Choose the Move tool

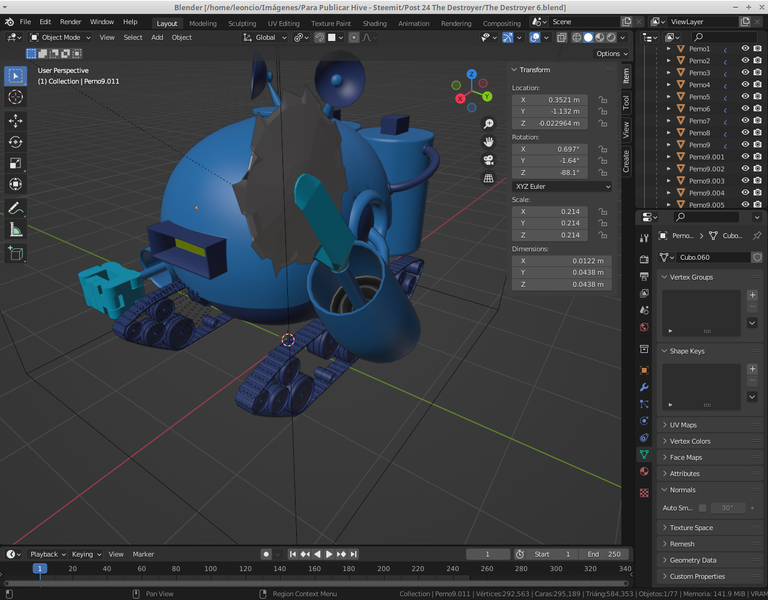tap(16, 121)
